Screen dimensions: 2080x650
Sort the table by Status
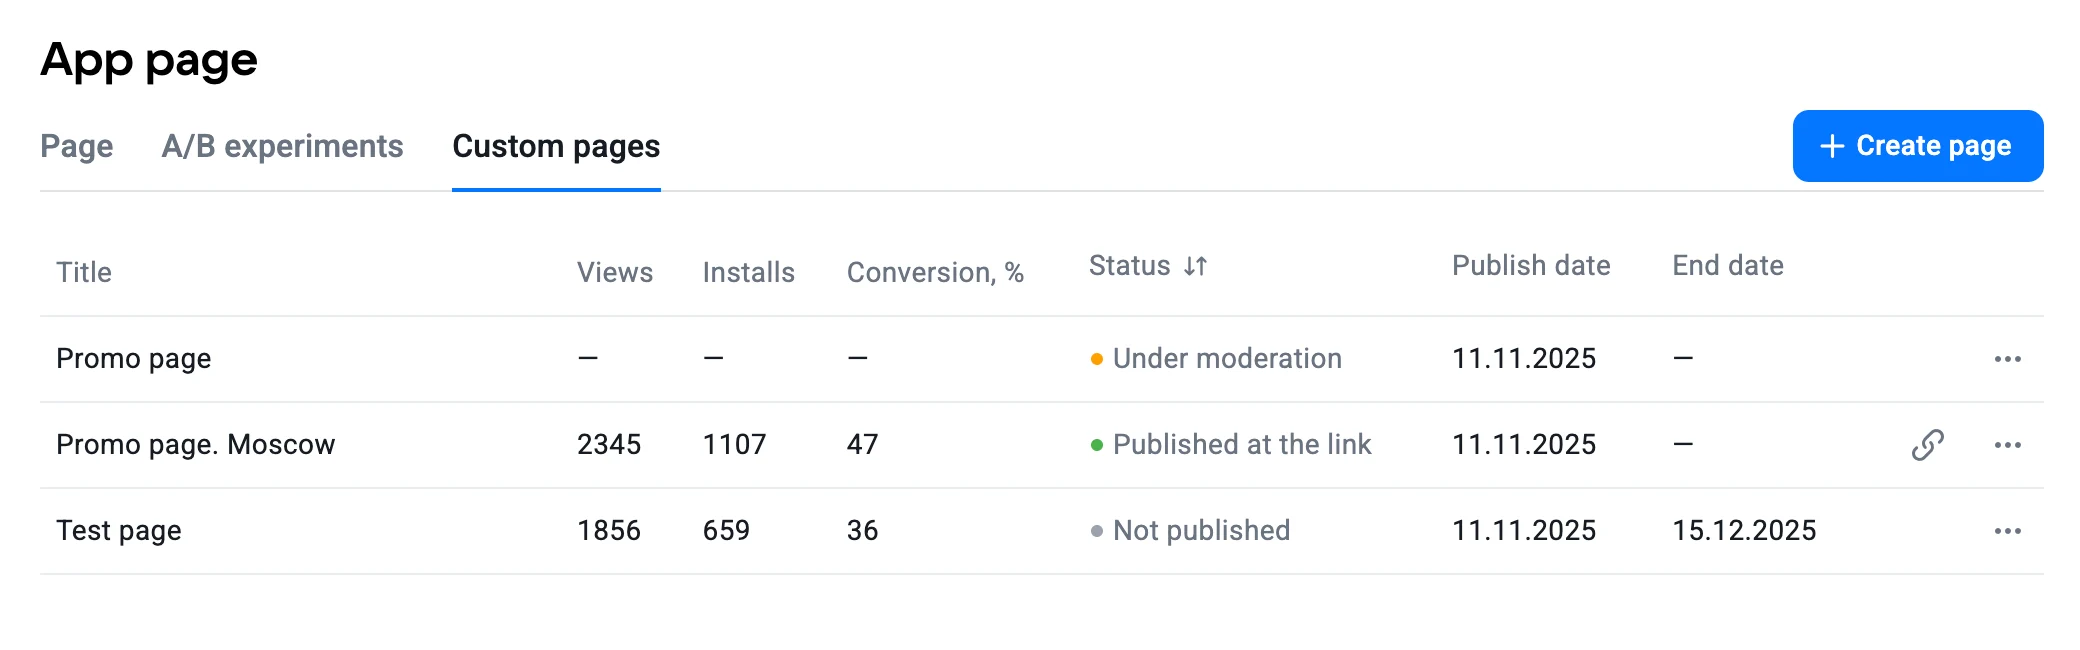pyautogui.click(x=1148, y=266)
